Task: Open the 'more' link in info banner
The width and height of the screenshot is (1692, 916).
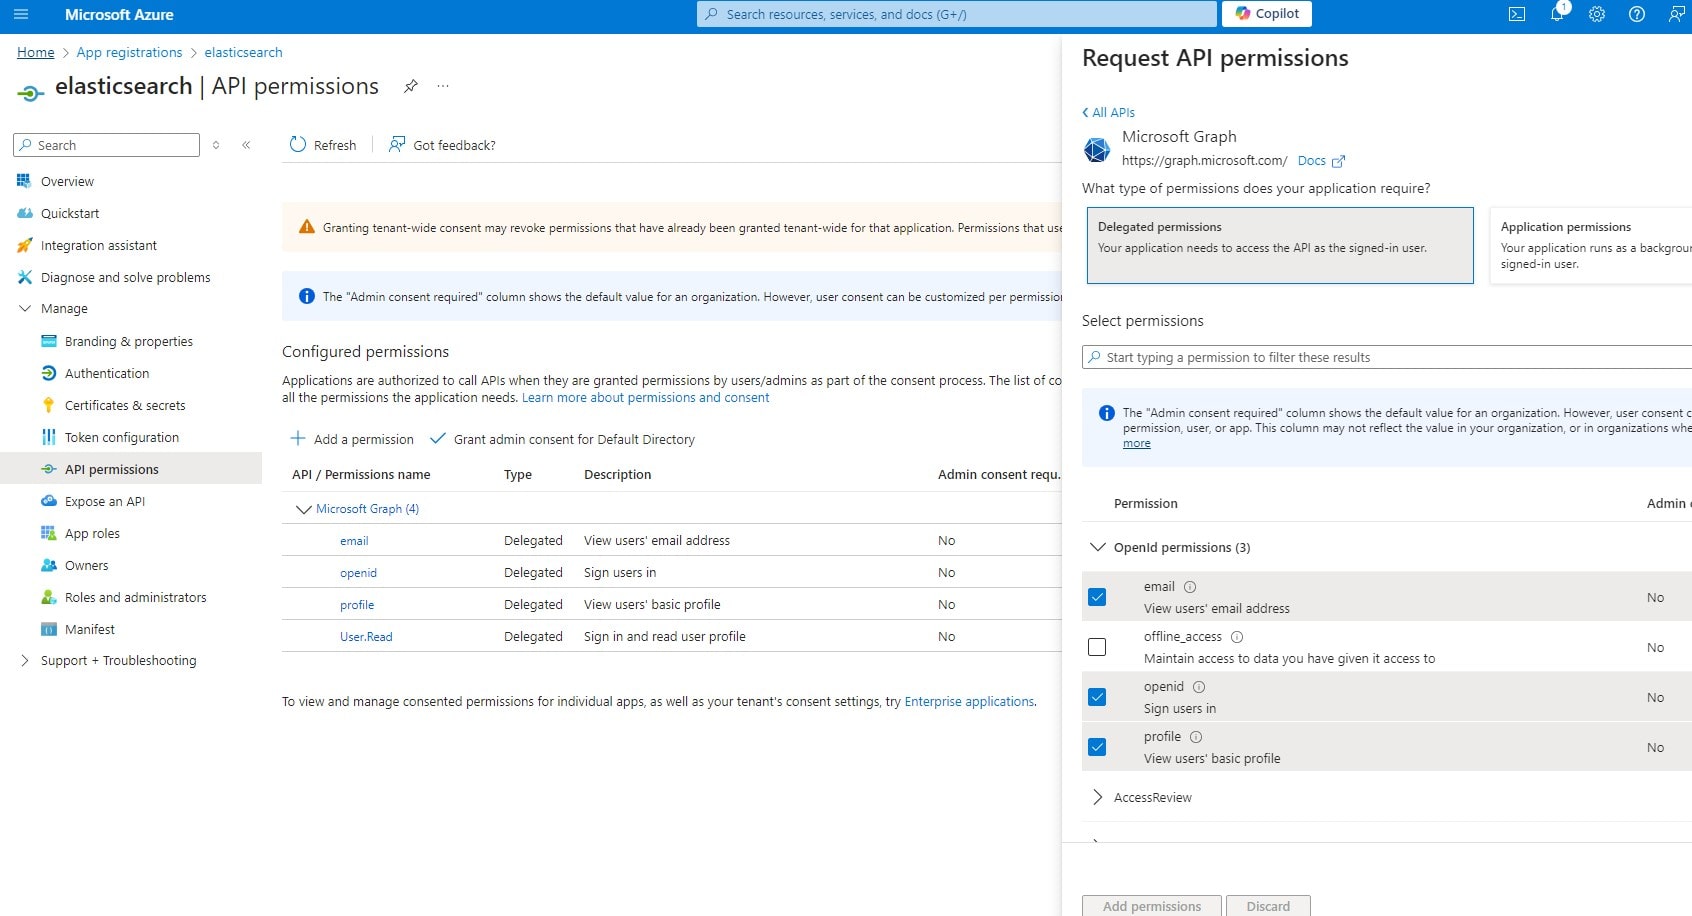Action: (x=1136, y=444)
